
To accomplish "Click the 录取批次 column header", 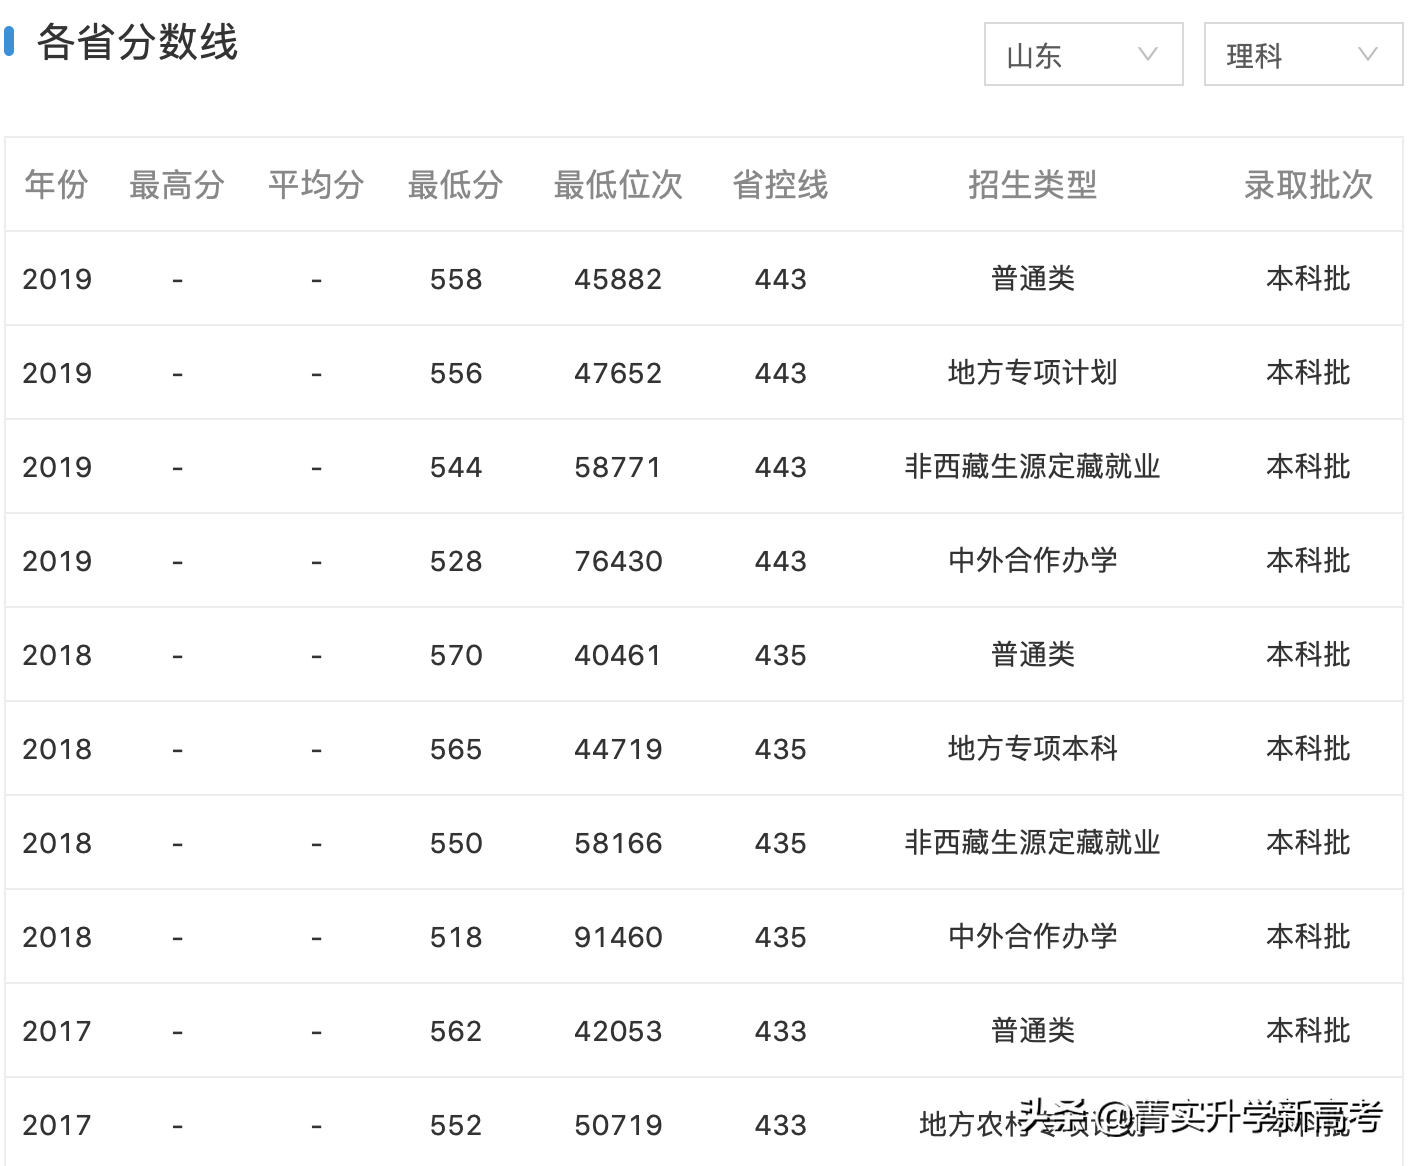I will [x=1307, y=185].
